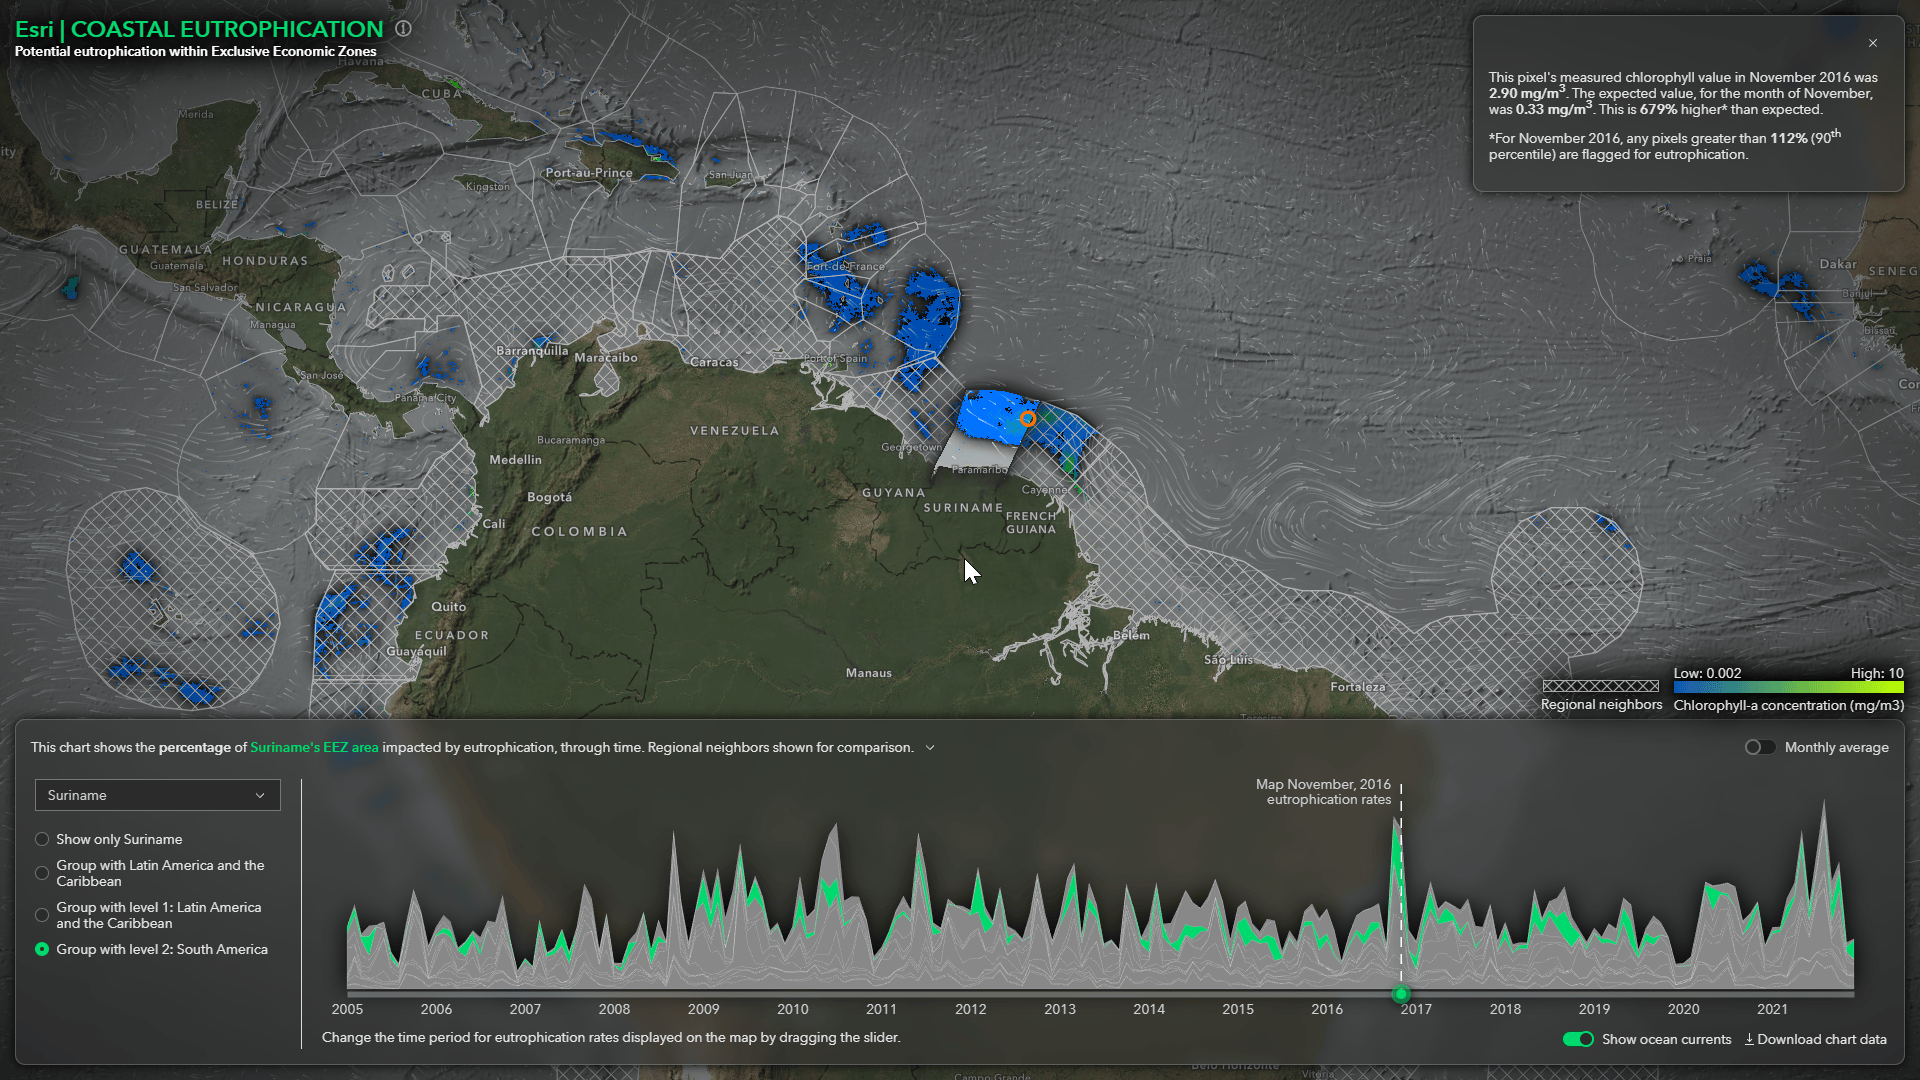The height and width of the screenshot is (1080, 1920).
Task: Click the Suriname's EEZ area highlighted text
Action: 315,747
